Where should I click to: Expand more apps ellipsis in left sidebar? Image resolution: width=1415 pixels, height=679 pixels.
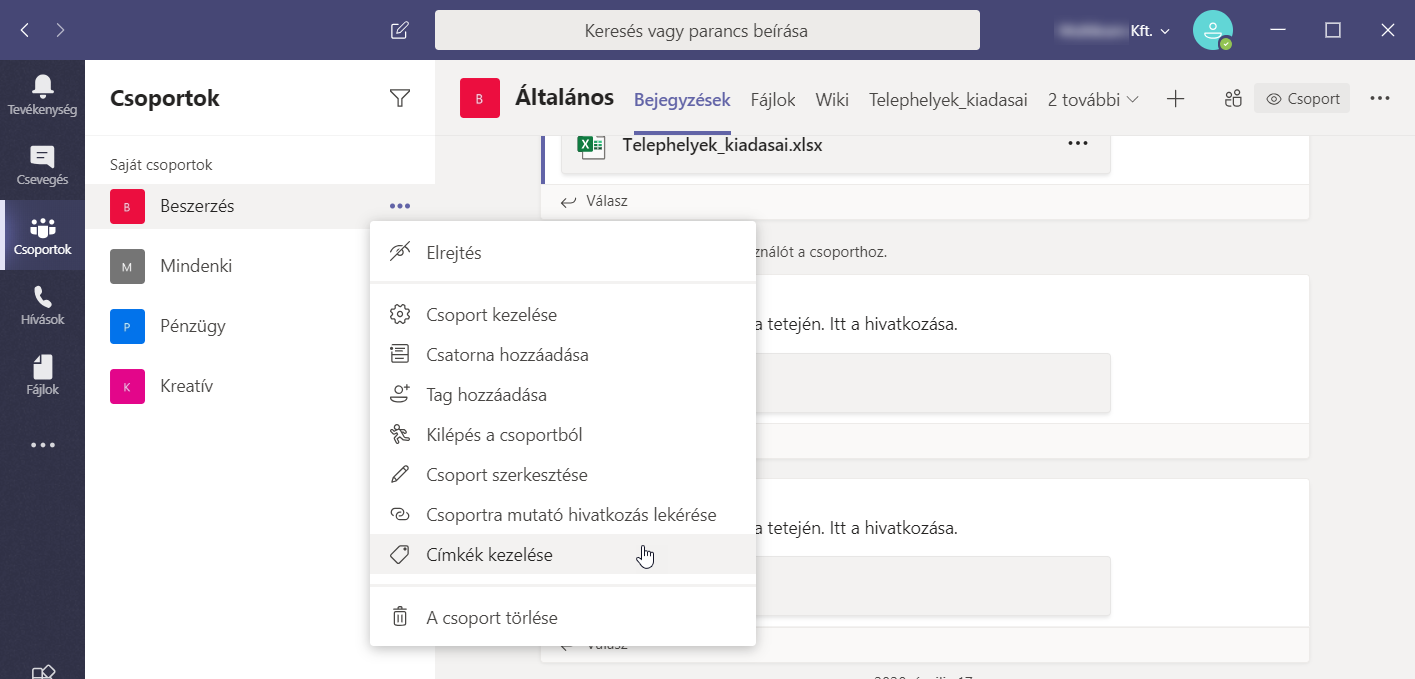[42, 445]
